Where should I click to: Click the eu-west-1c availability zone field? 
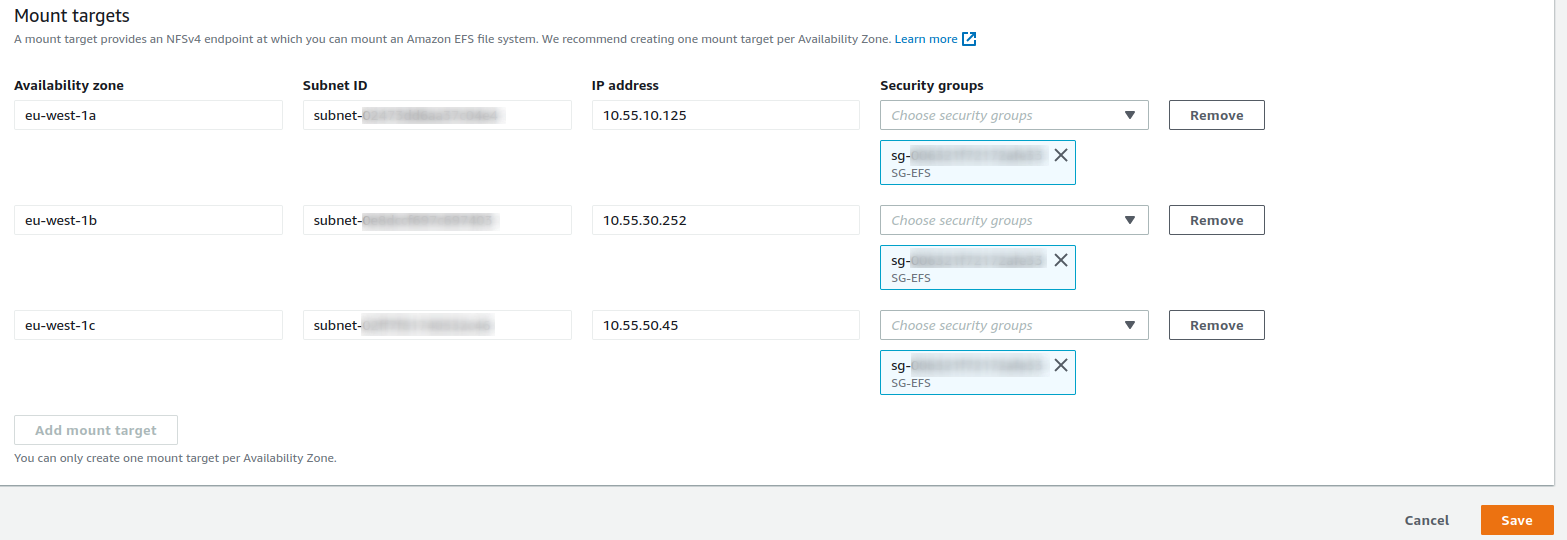coord(148,325)
